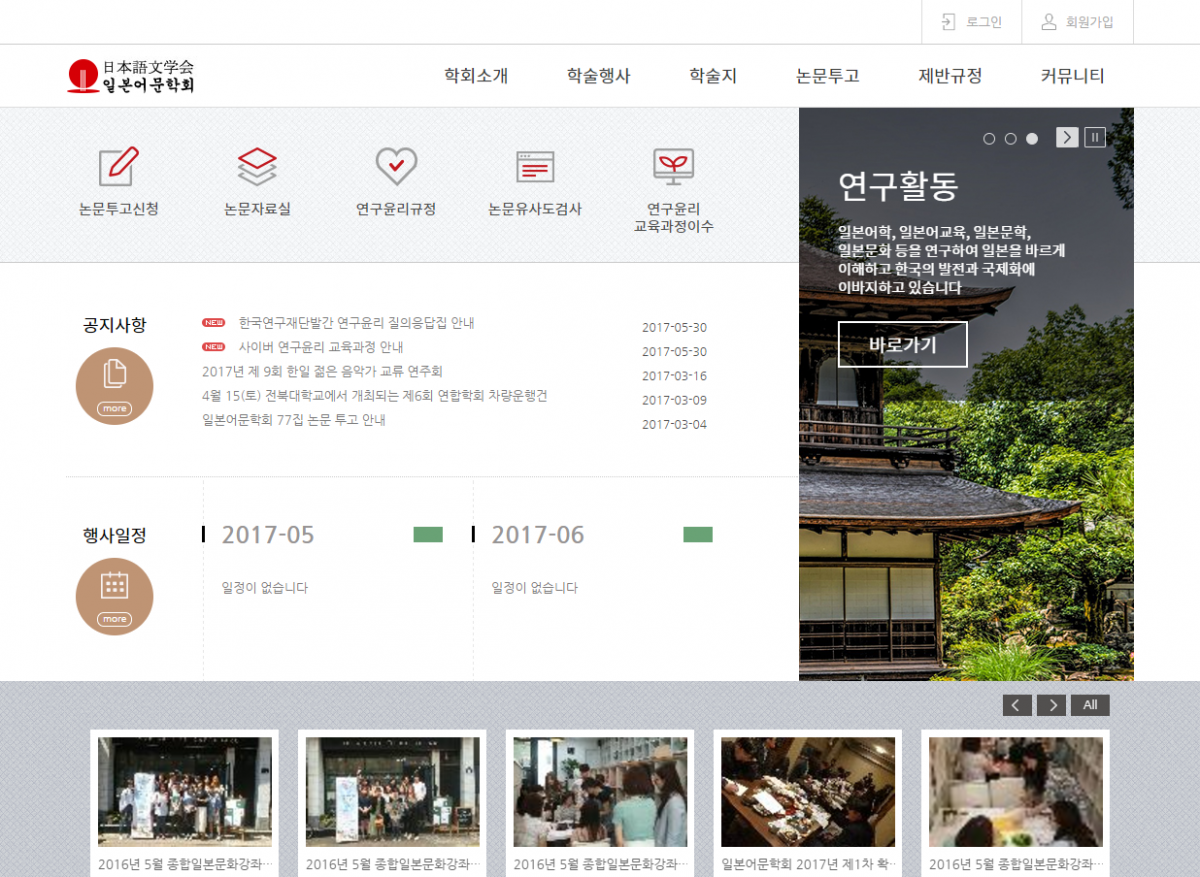
Task: Open the 논문유사도검사 window icon
Action: [535, 166]
